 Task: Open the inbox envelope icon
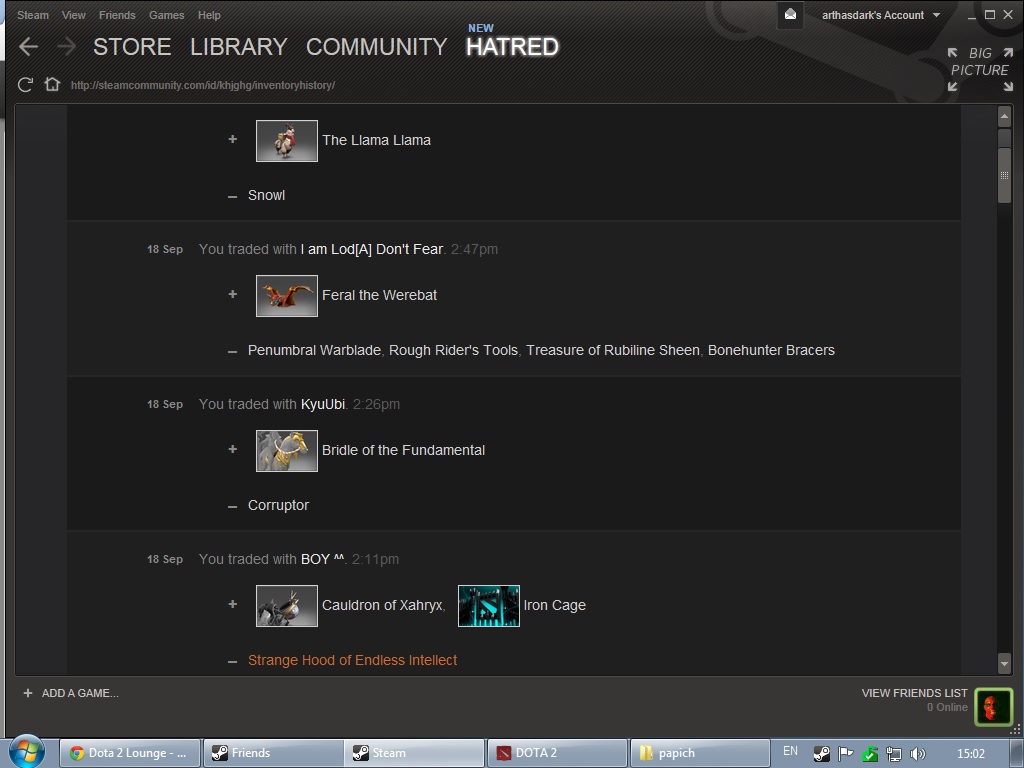coord(790,14)
